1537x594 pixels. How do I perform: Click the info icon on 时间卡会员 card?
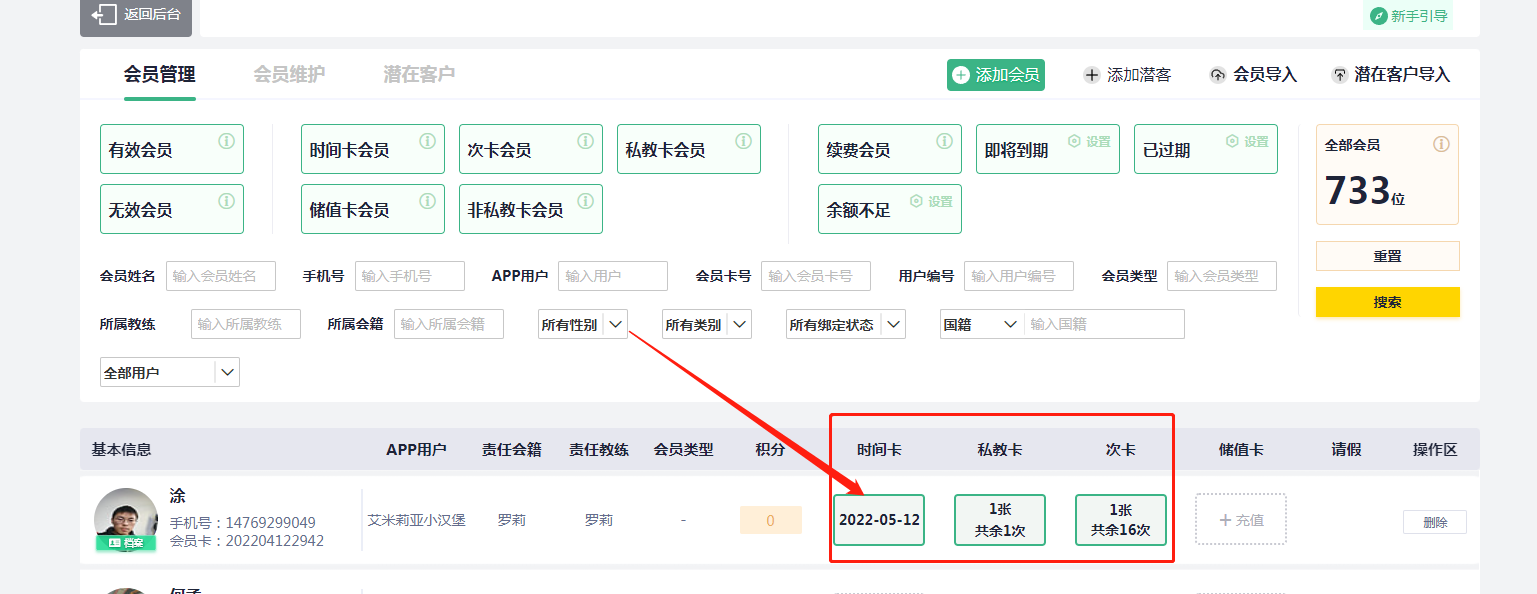pos(427,141)
